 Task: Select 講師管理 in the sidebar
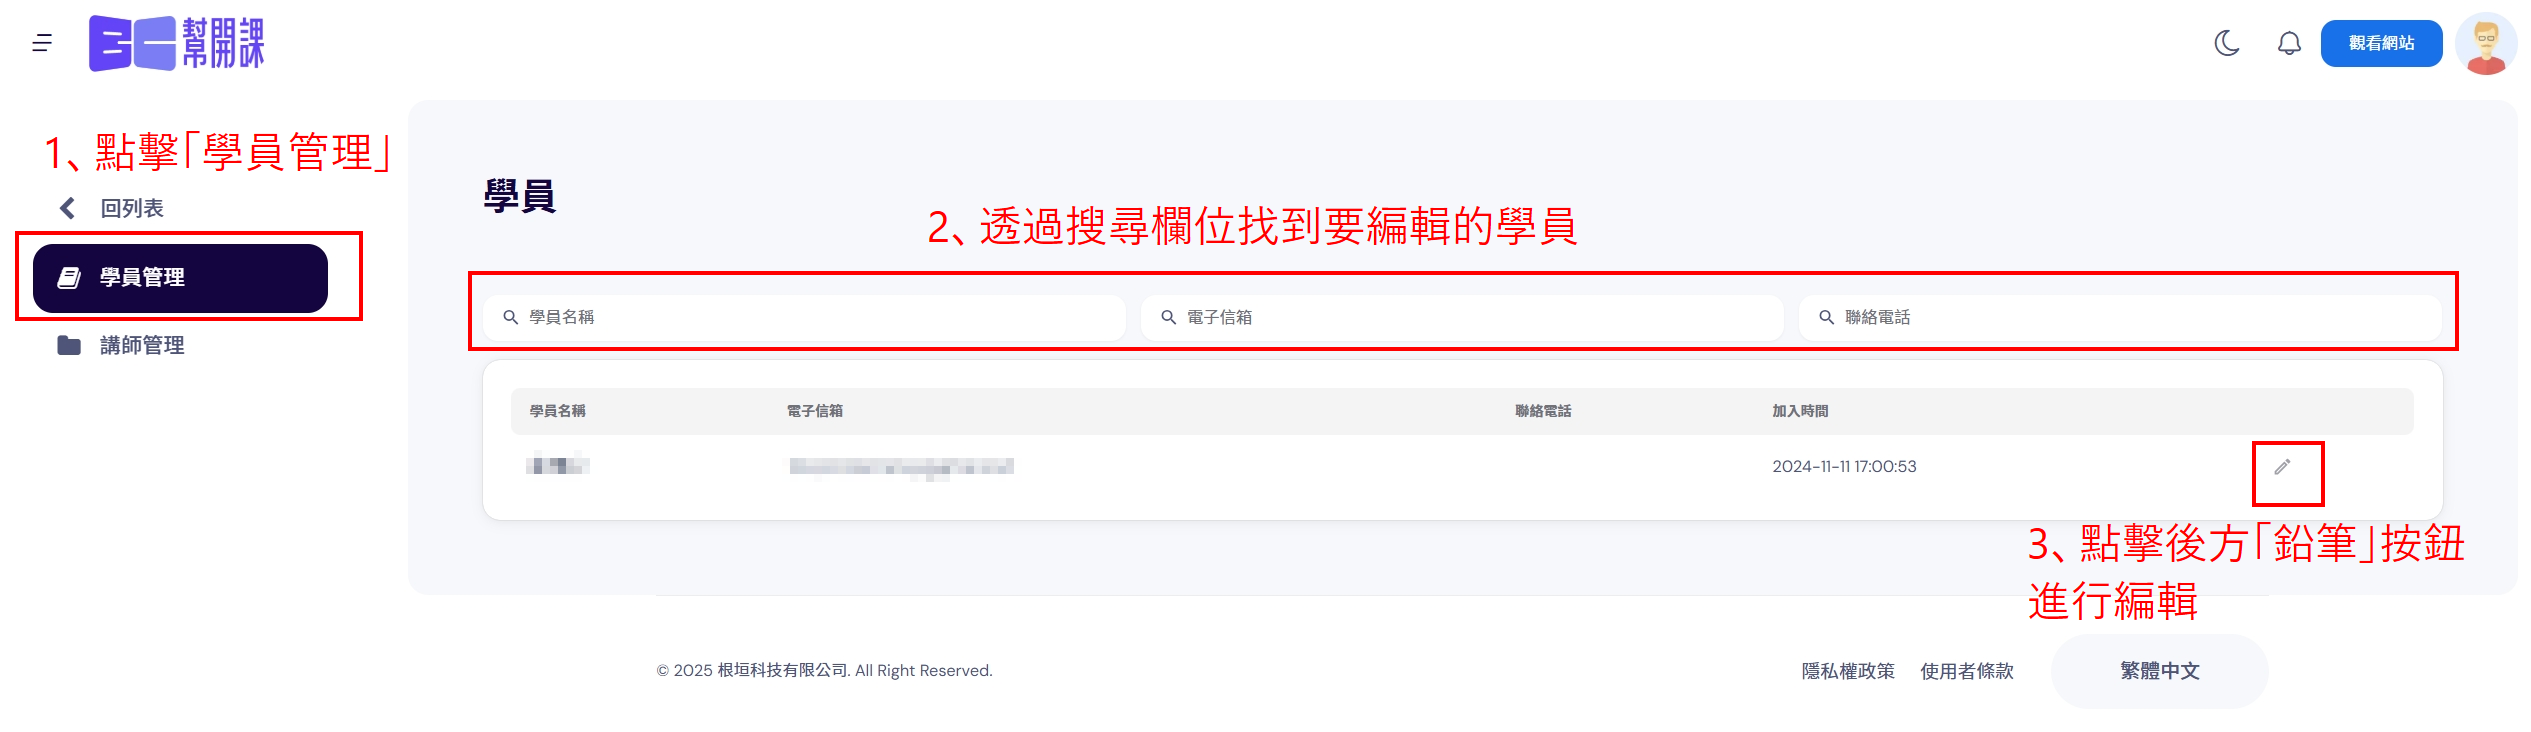(142, 346)
